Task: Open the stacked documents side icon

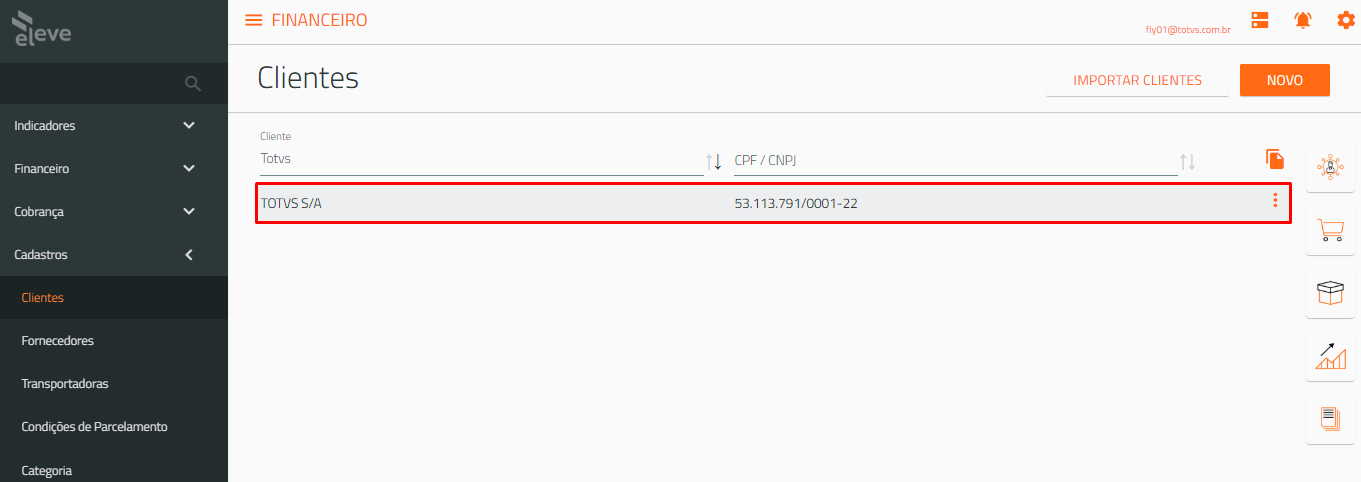Action: pyautogui.click(x=1331, y=419)
